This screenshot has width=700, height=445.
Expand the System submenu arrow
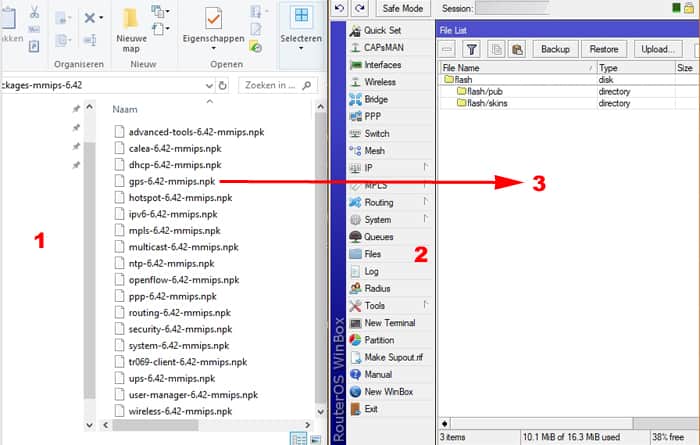click(x=425, y=218)
